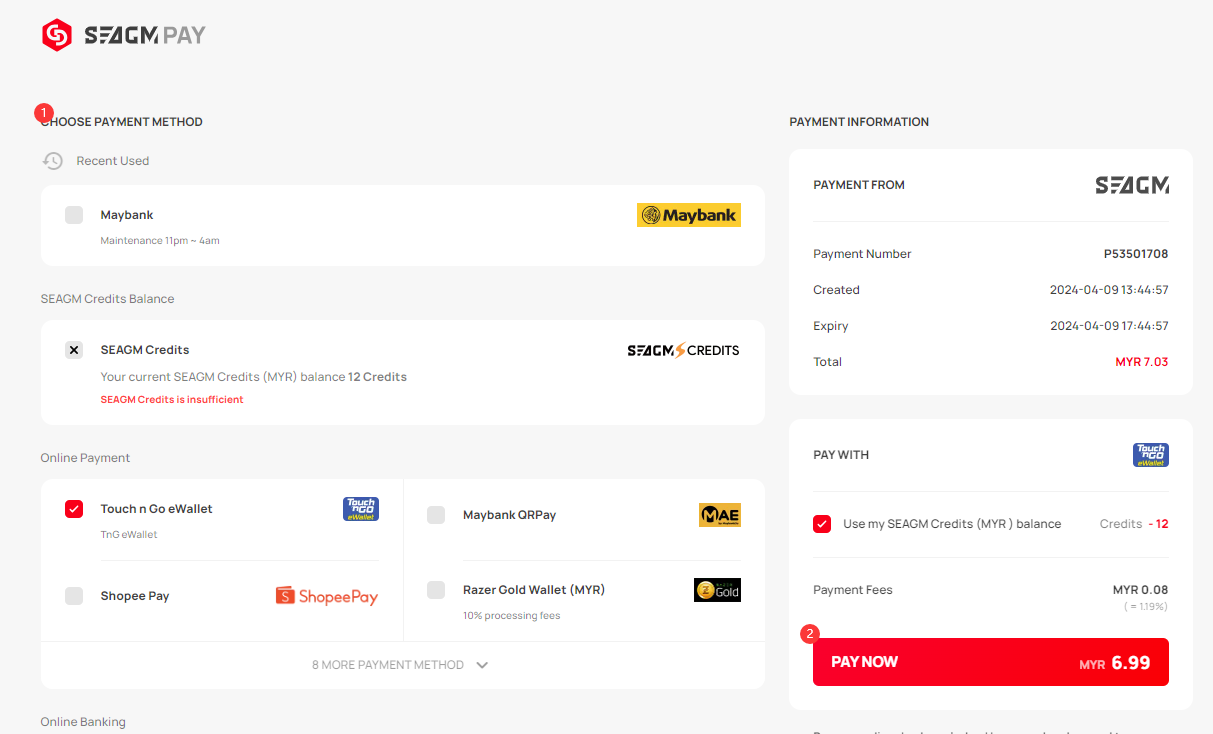The image size is (1213, 734).
Task: Click the Touch n Go logo in Pay With
Action: [x=1151, y=455]
